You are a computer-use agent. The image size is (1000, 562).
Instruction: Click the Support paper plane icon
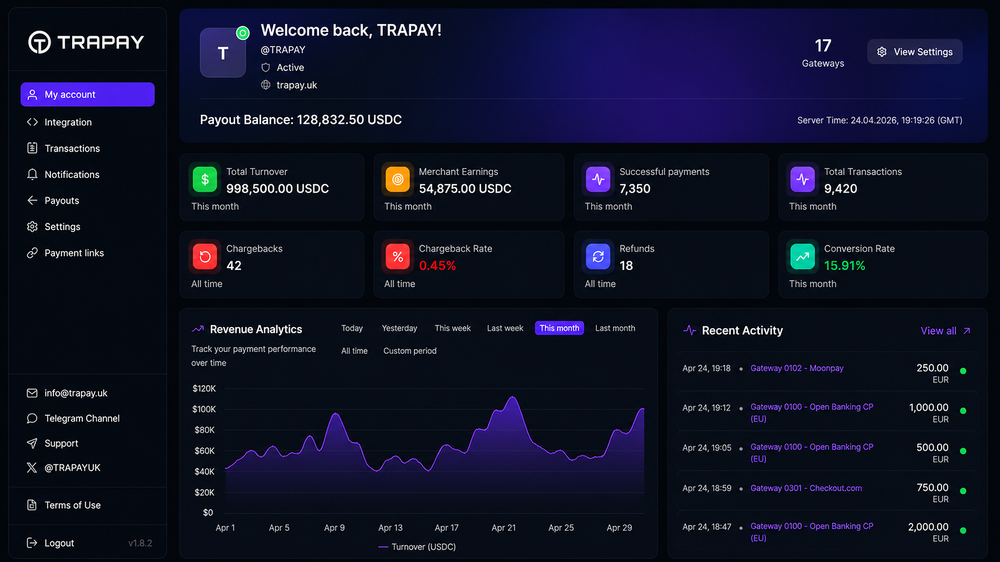pos(32,443)
